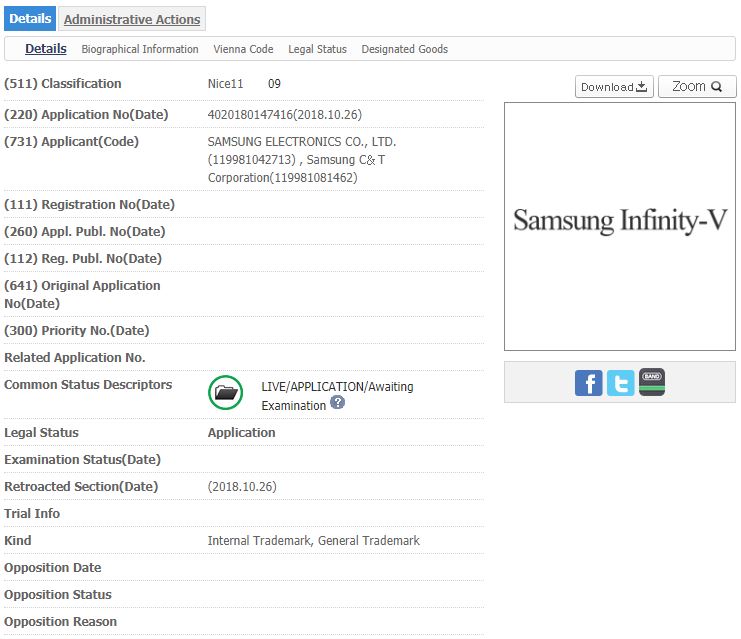This screenshot has height=639, width=741.
Task: Select application number 4020180147416(2018.10.26)
Action: (285, 115)
